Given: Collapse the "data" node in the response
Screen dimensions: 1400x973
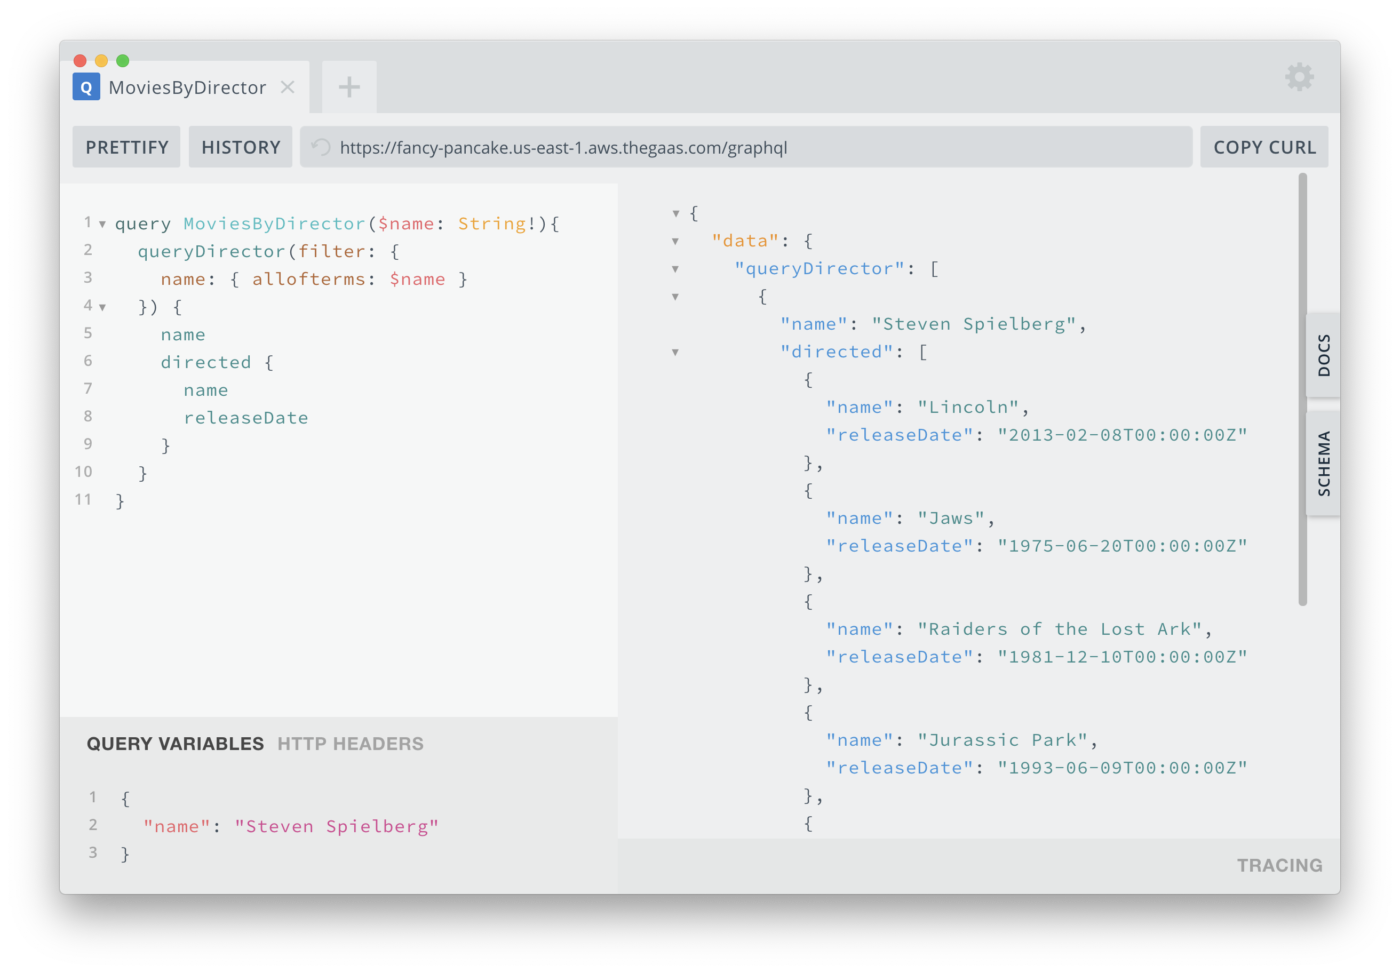Looking at the screenshot, I should point(676,240).
